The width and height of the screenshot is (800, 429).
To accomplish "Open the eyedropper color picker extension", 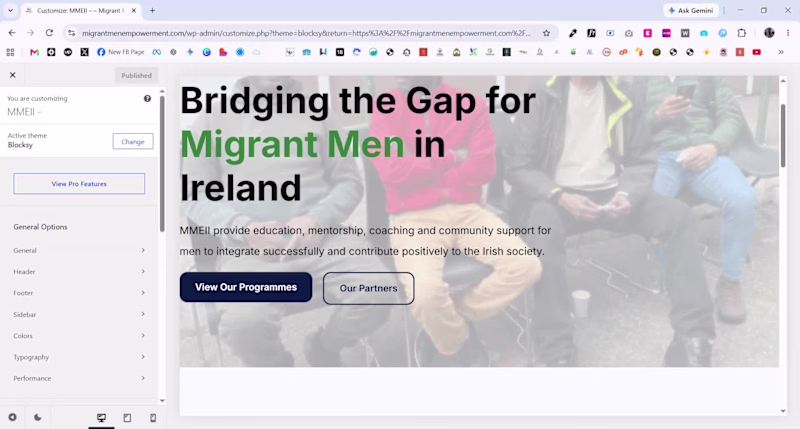I will coord(573,33).
